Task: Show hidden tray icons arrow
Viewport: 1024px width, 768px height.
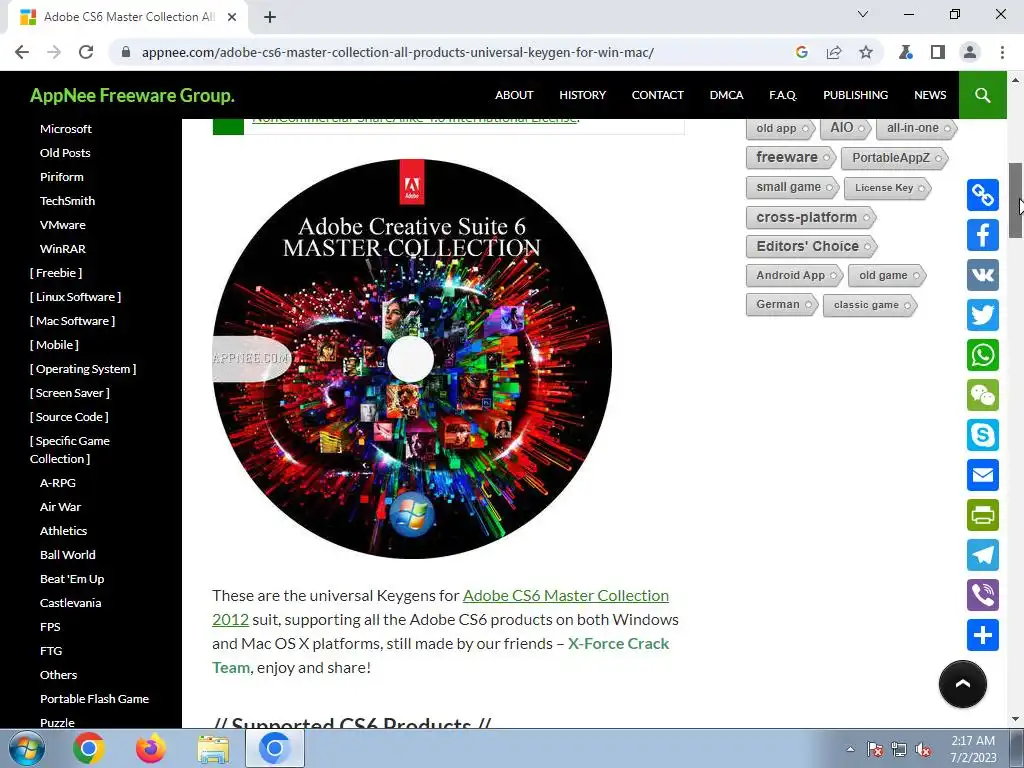Action: tap(850, 749)
